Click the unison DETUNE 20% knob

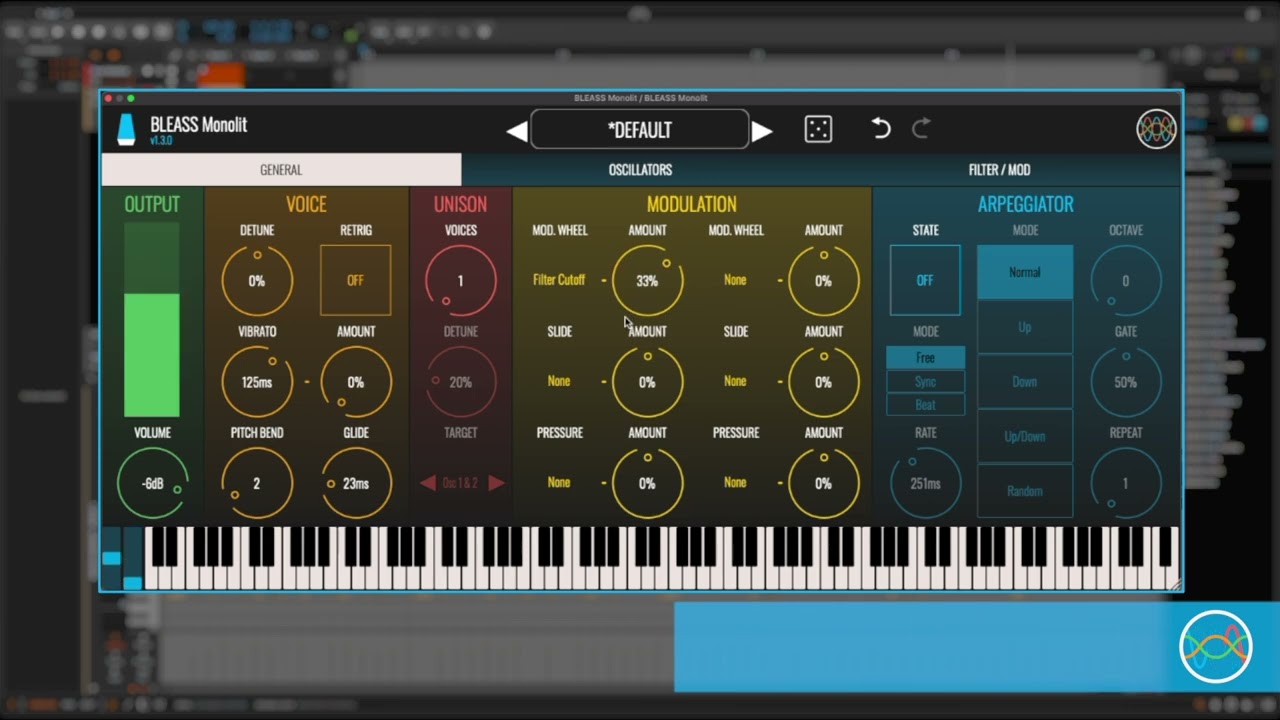coord(461,382)
